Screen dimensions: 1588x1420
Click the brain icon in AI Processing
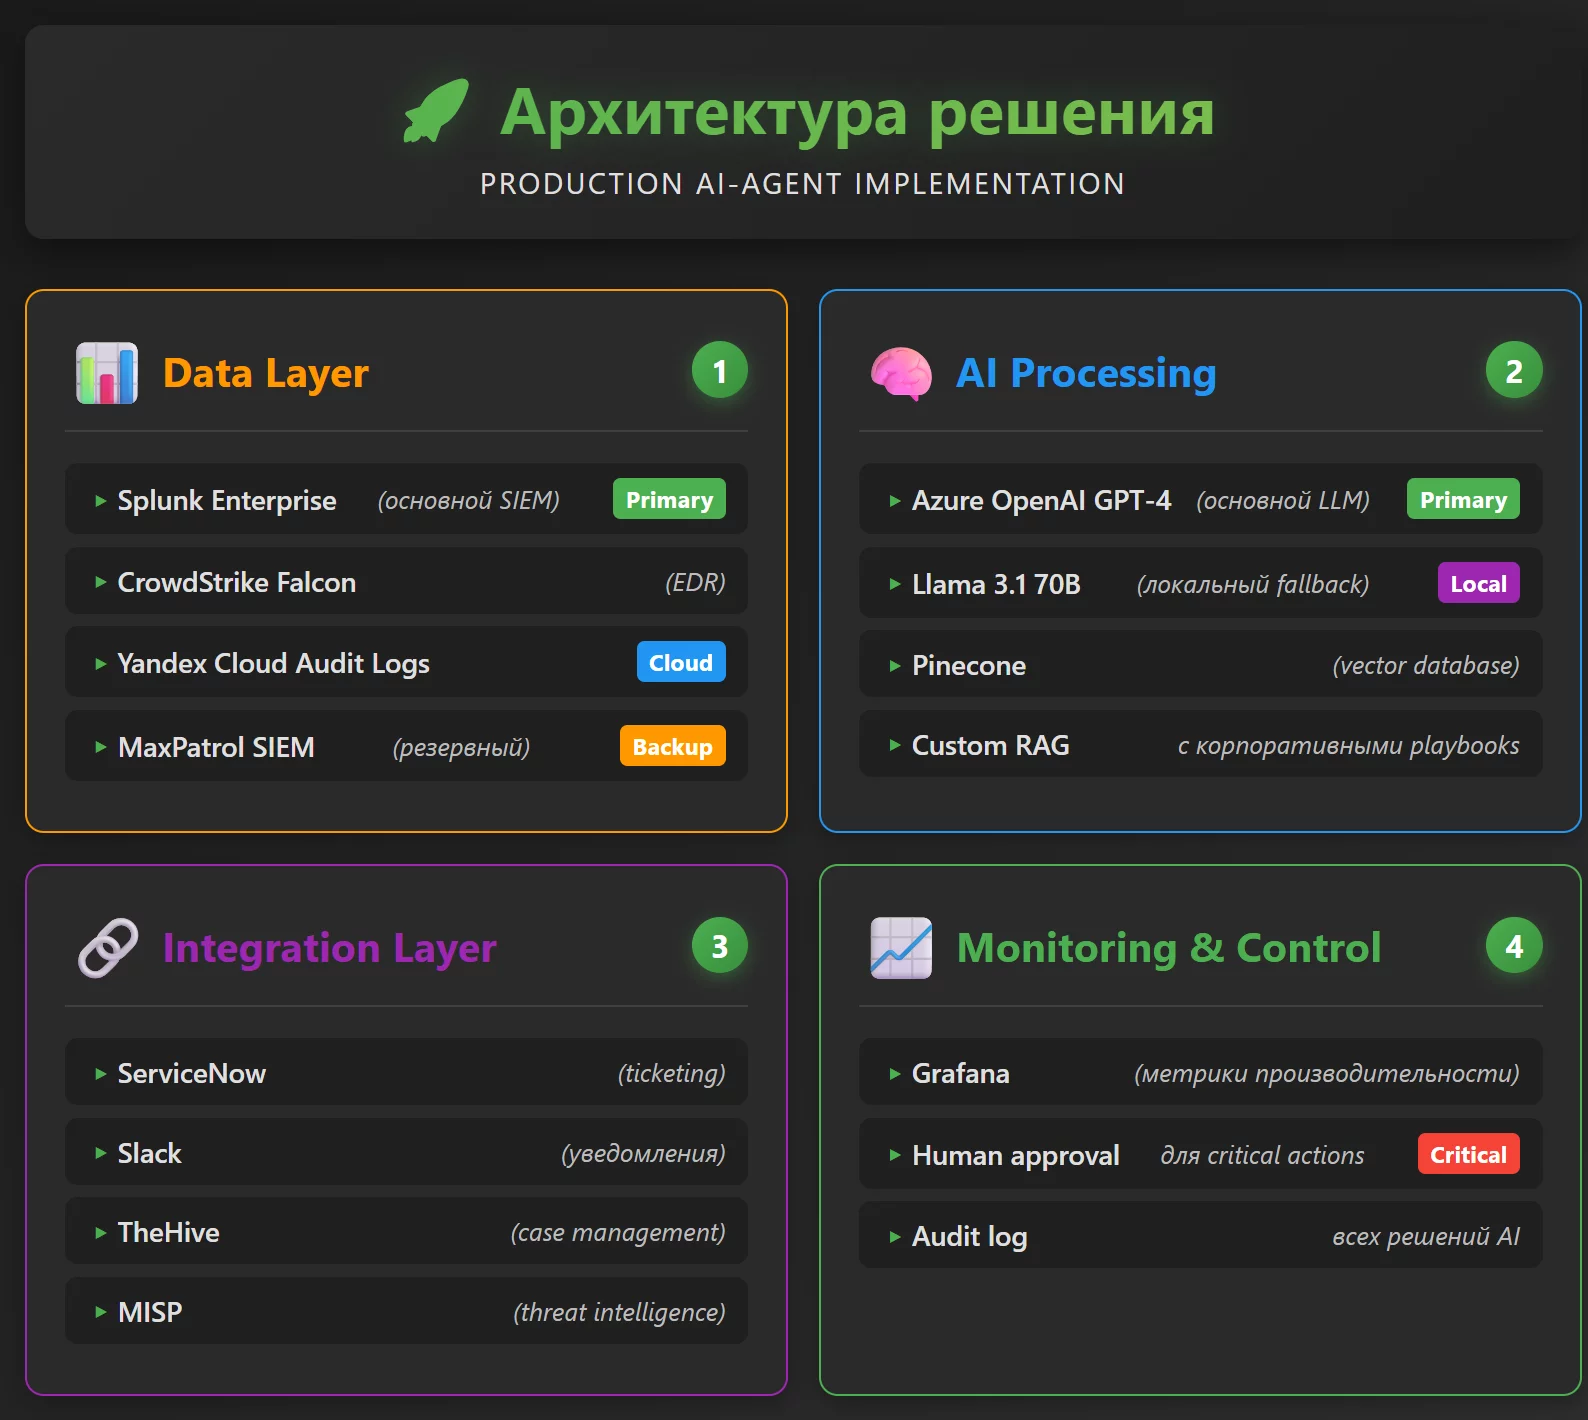click(901, 373)
